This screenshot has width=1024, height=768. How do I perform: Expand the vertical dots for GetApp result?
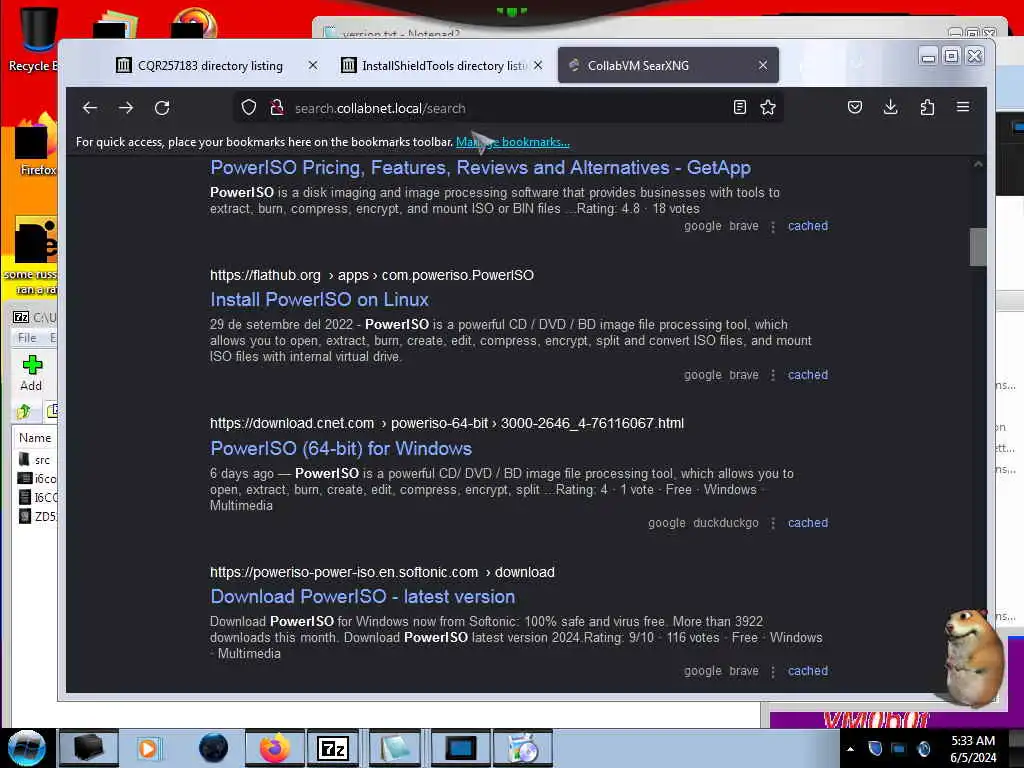click(773, 227)
